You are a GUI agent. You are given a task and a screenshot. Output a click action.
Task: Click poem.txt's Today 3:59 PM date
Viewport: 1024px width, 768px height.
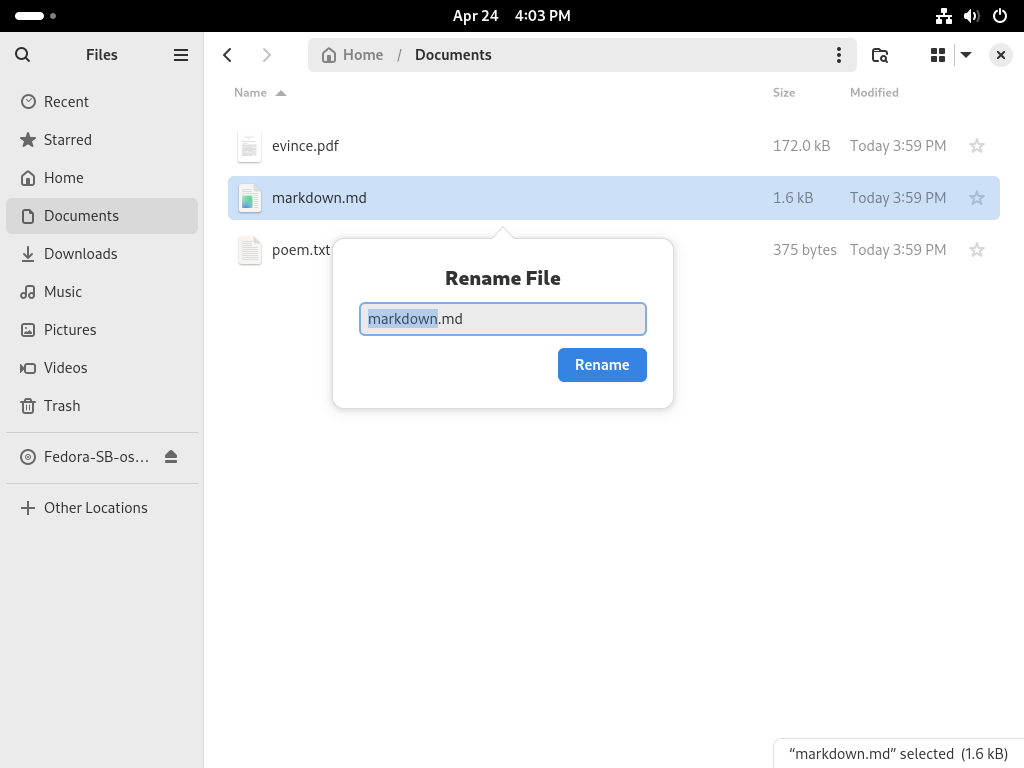pyautogui.click(x=897, y=250)
